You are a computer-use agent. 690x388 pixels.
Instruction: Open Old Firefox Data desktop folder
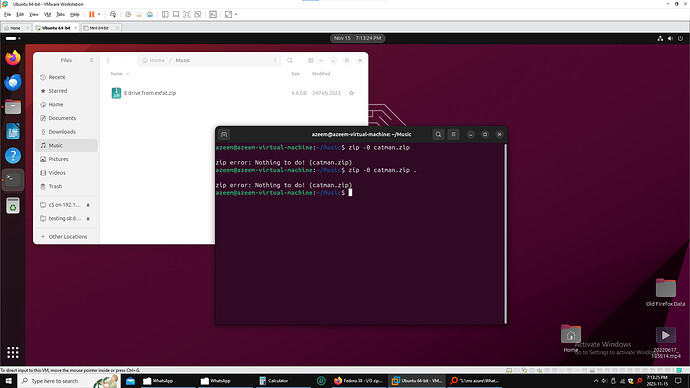[665, 292]
